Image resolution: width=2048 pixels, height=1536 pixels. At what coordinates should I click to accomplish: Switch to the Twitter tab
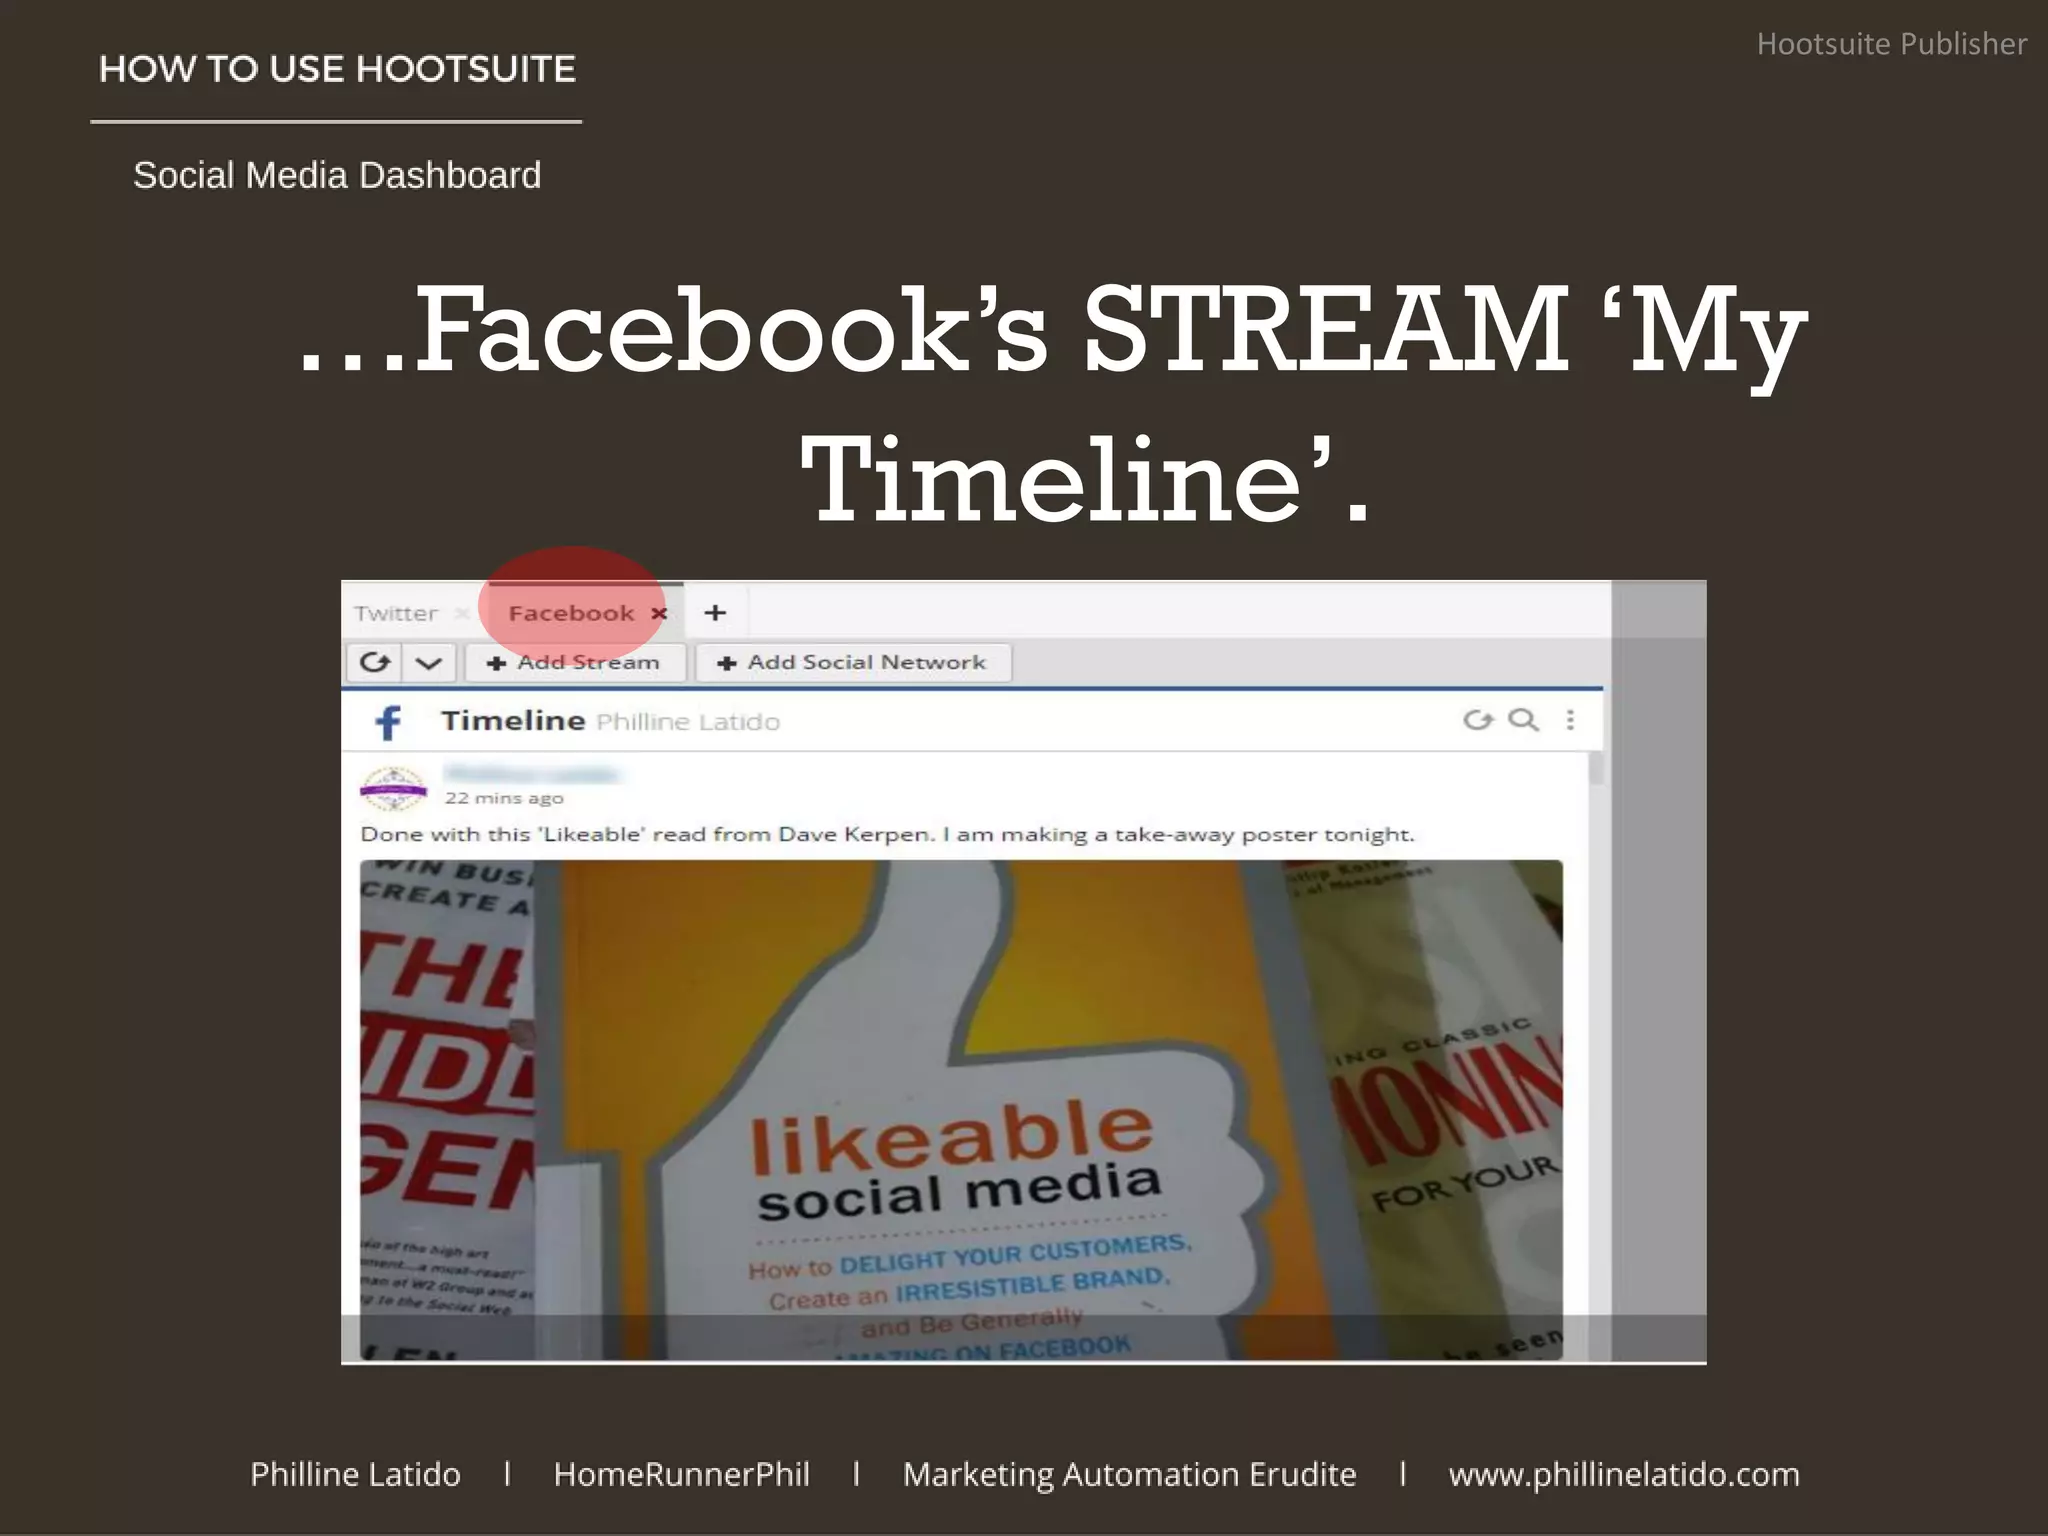(396, 613)
